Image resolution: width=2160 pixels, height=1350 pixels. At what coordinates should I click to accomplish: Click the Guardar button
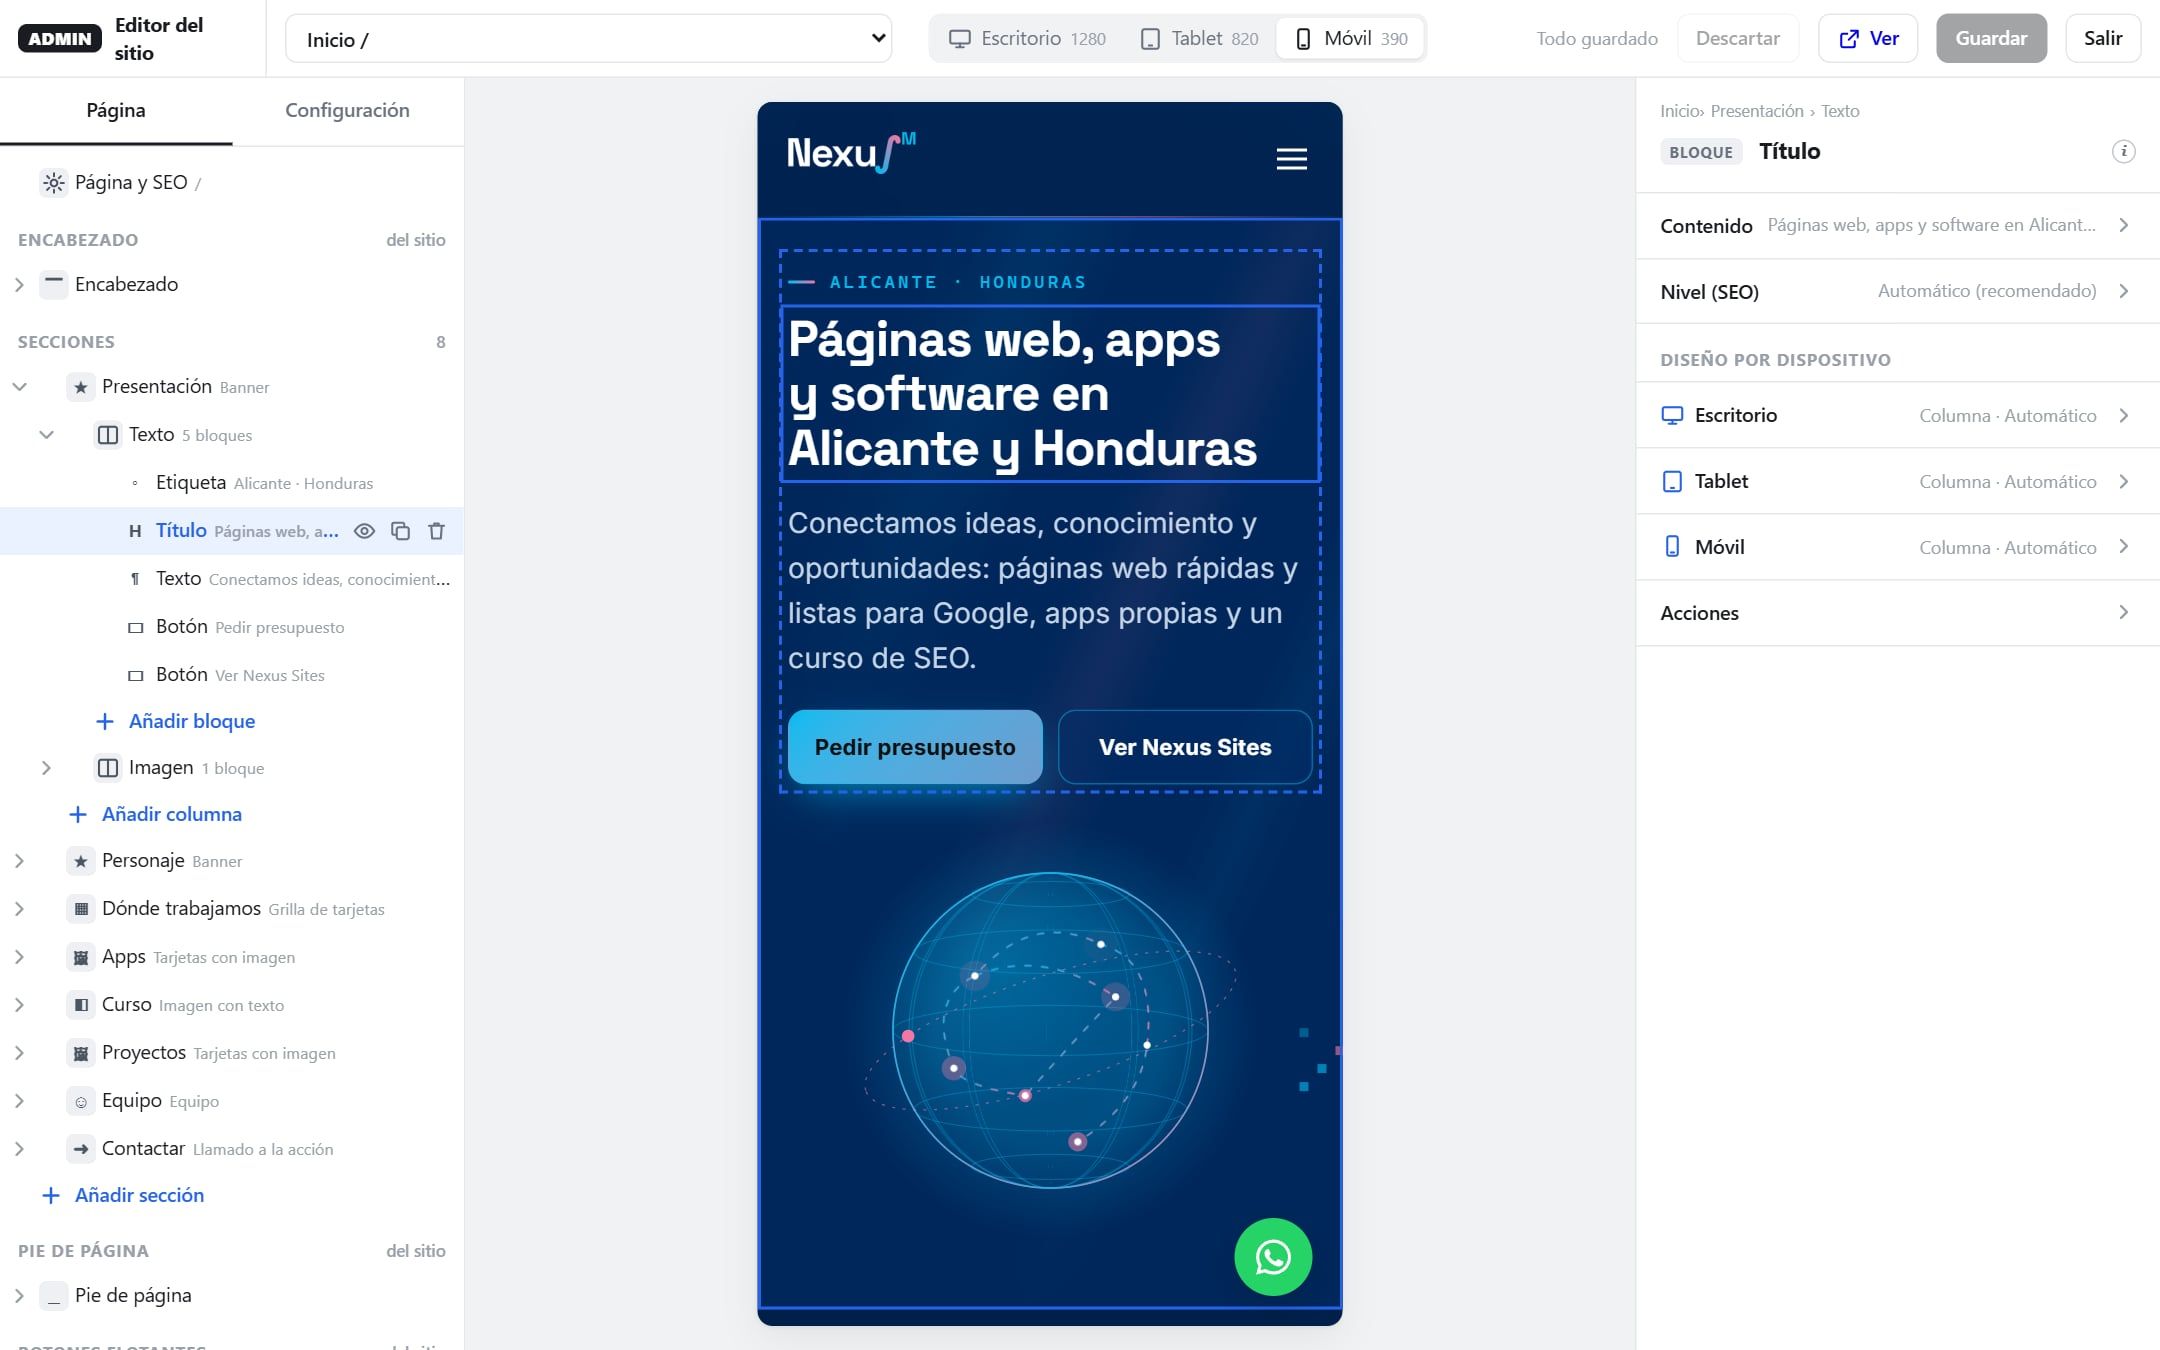(1991, 39)
